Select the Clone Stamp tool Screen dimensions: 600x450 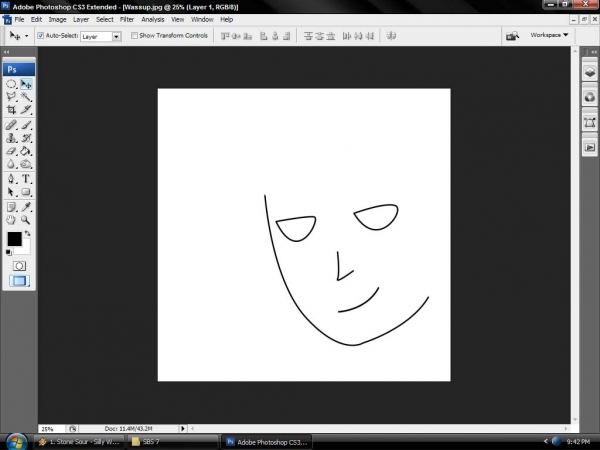(x=11, y=138)
